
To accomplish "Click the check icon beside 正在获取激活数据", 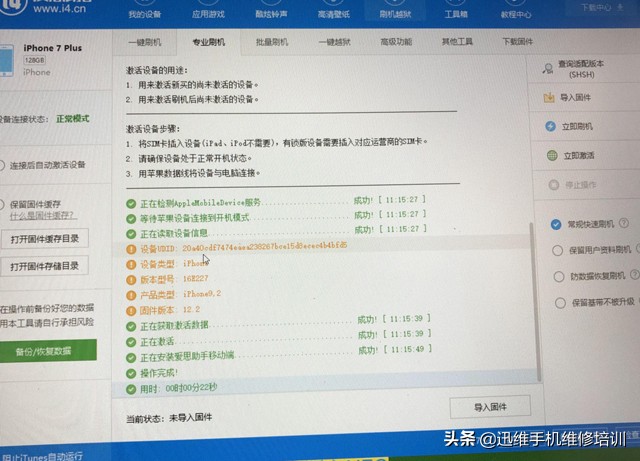I will coord(131,326).
